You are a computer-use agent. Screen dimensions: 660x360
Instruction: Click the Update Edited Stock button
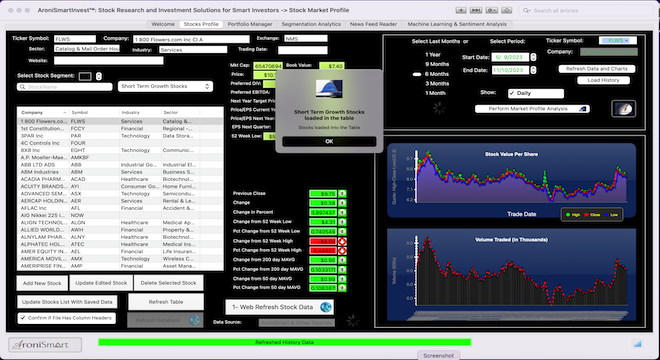tap(101, 283)
